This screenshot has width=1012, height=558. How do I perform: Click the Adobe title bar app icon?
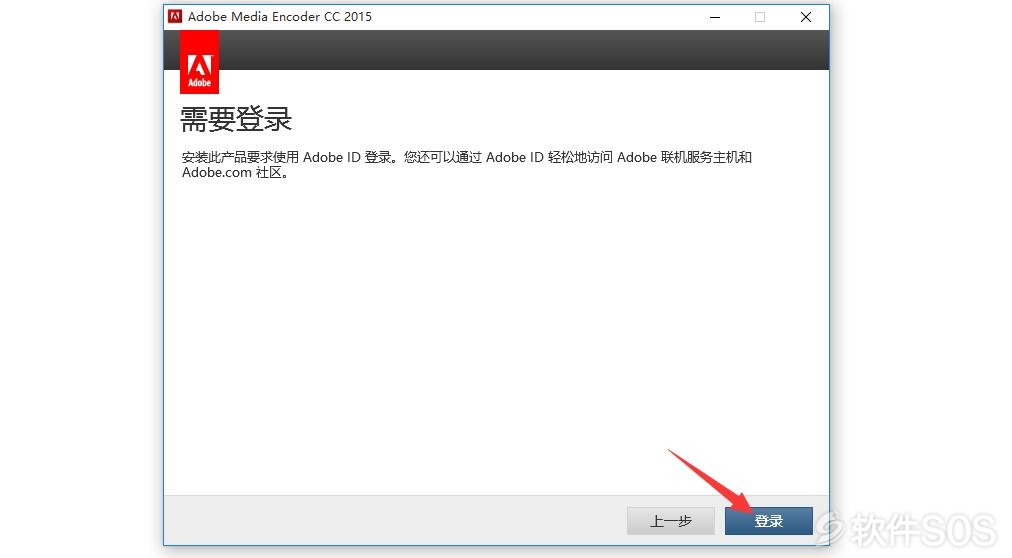pyautogui.click(x=175, y=17)
